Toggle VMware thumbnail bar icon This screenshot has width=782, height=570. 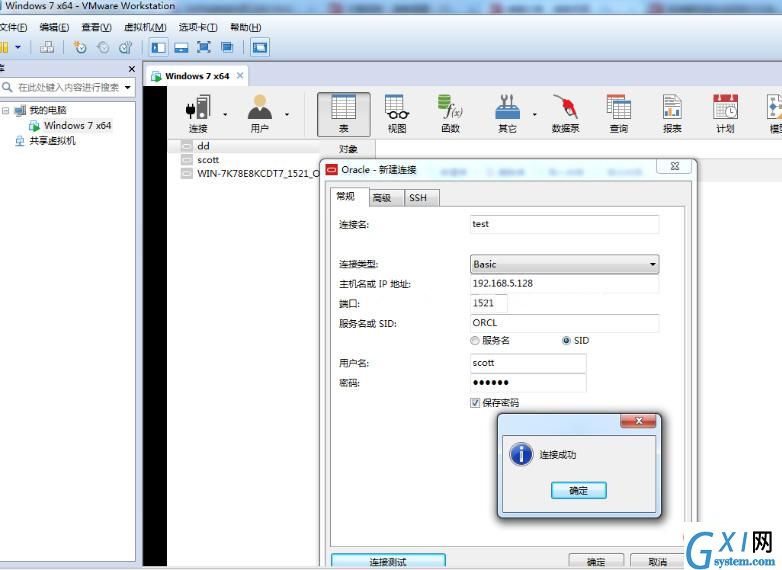pos(181,47)
